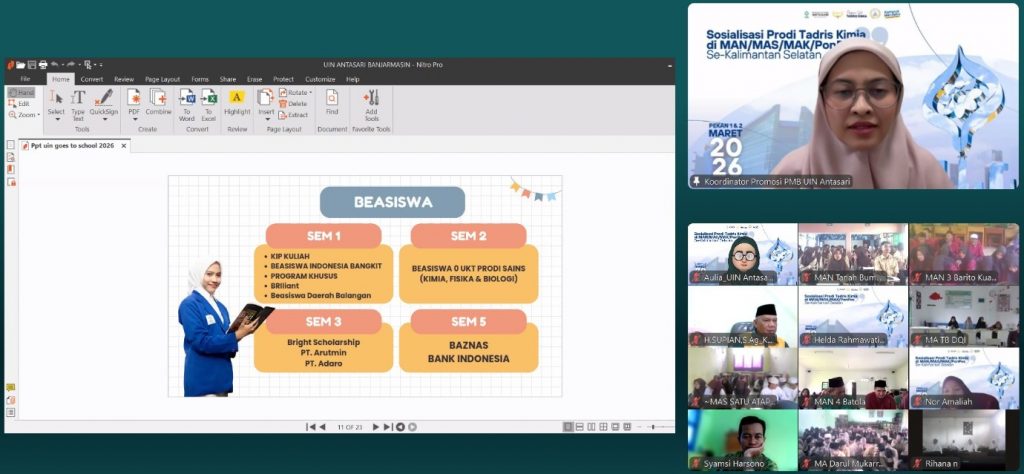This screenshot has height=474, width=1024.
Task: Activate the Edit tool in the ribbon
Action: click(19, 103)
